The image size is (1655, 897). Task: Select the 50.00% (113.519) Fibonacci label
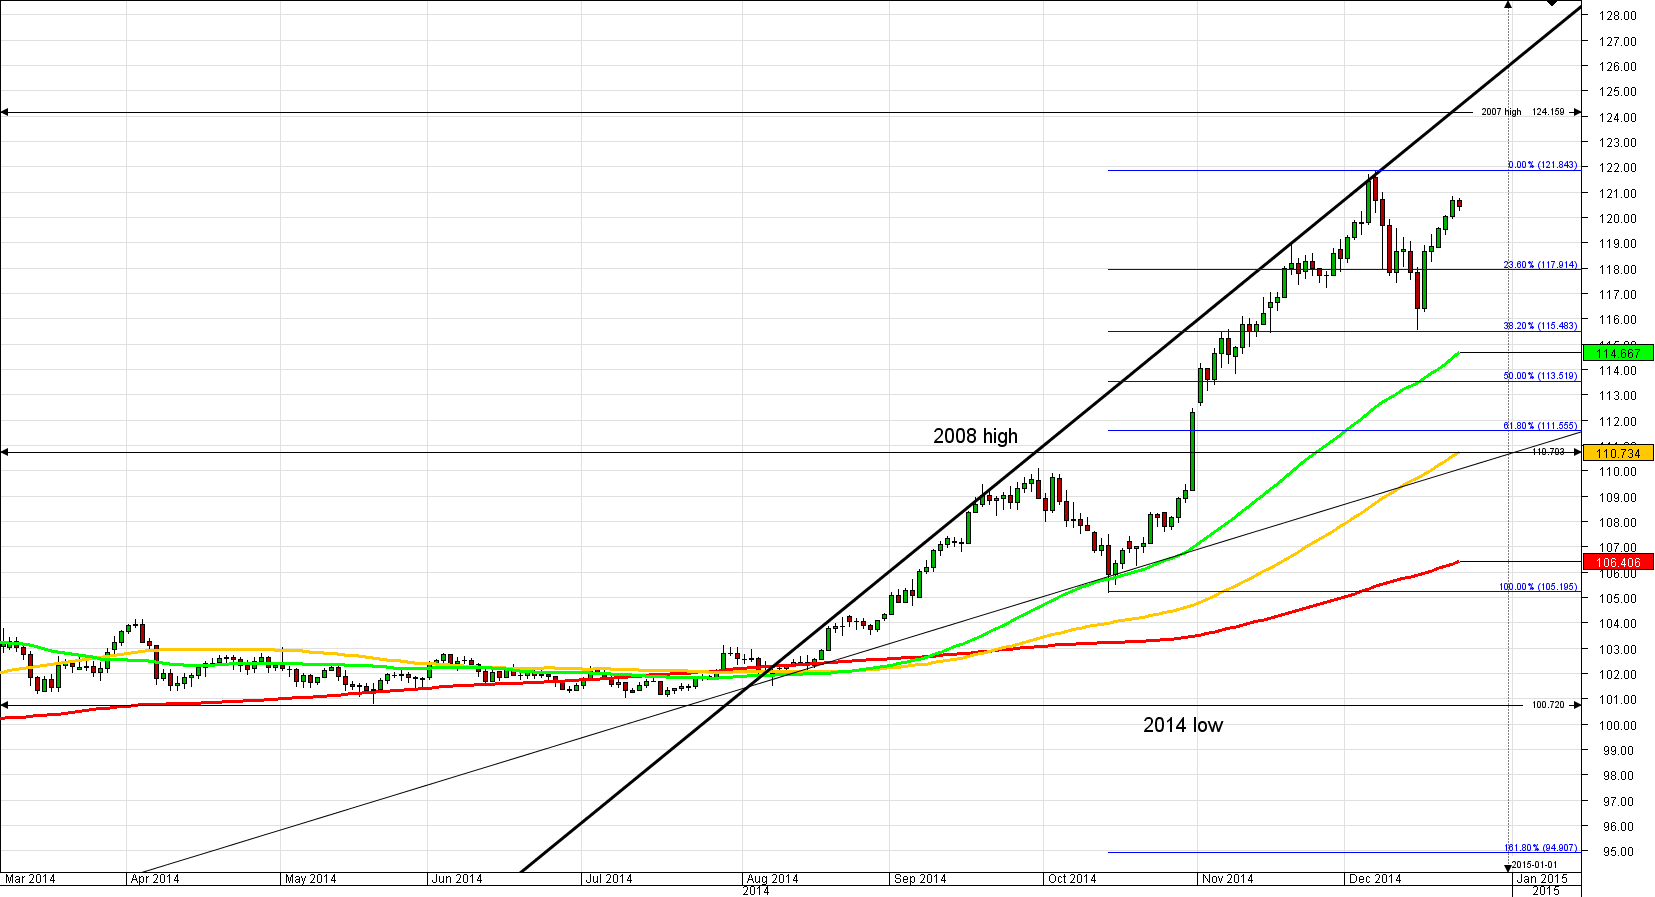point(1541,376)
